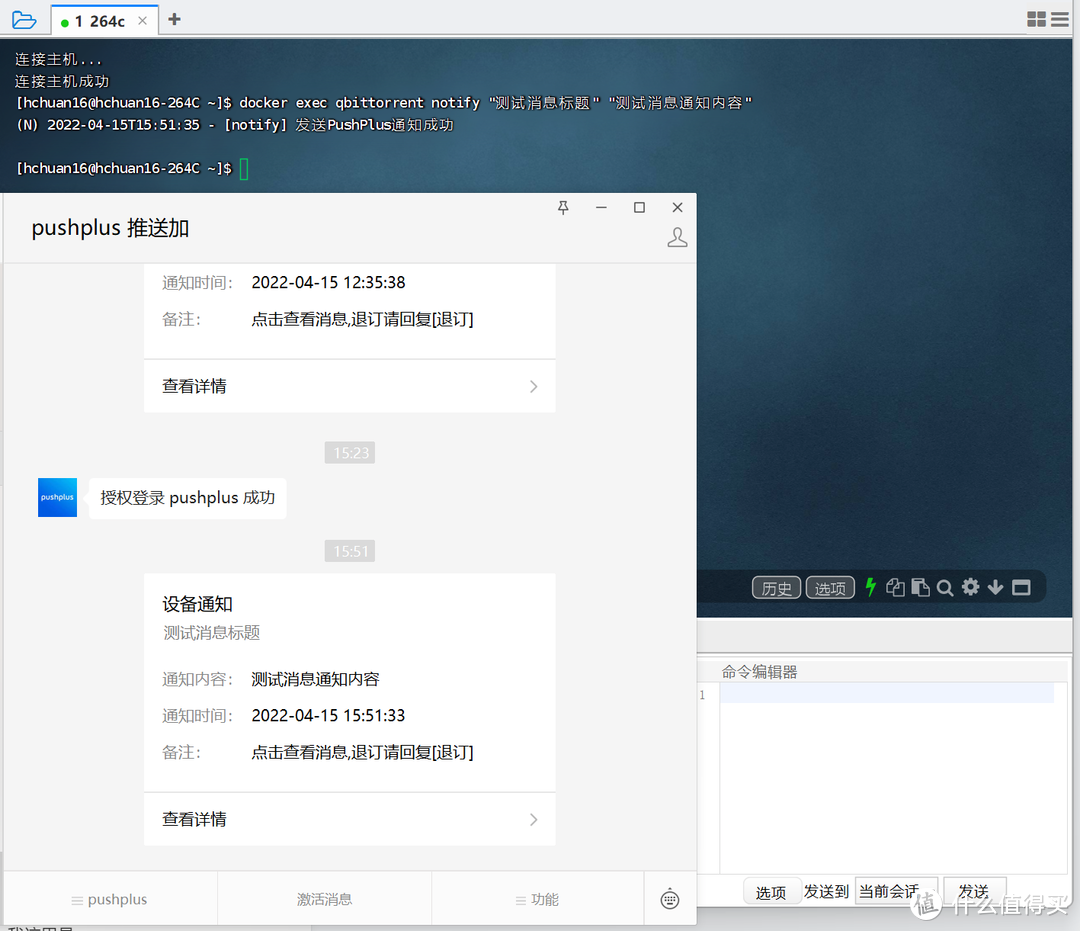
Task: Add a new session tab with the plus
Action: (x=174, y=19)
